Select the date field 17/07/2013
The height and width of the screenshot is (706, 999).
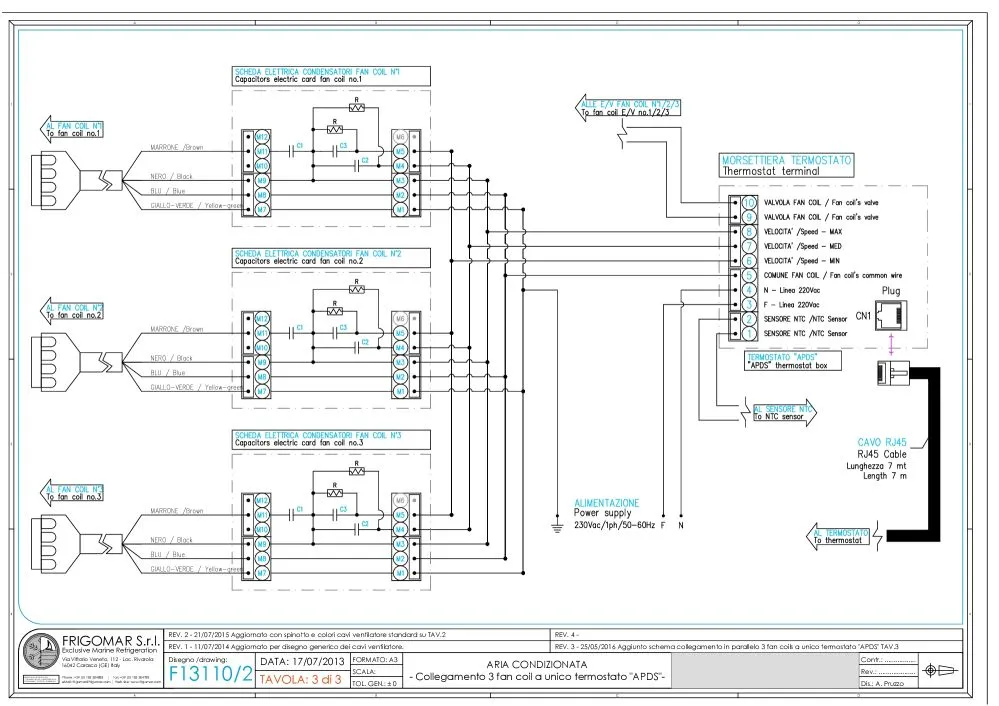pyautogui.click(x=303, y=661)
